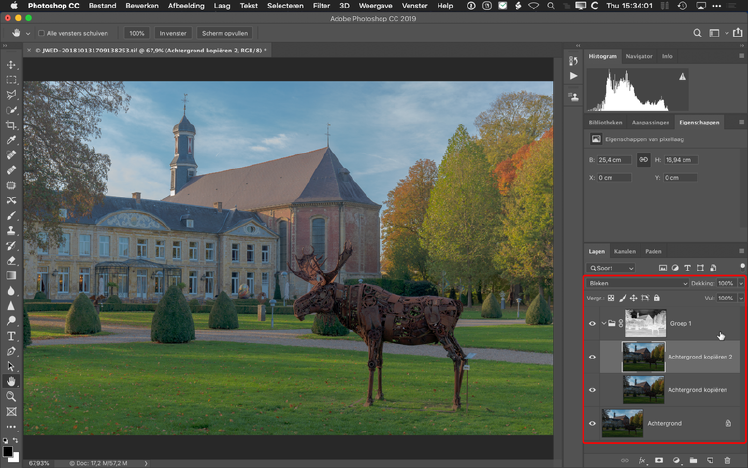Switch to the Navigator tab

[639, 56]
